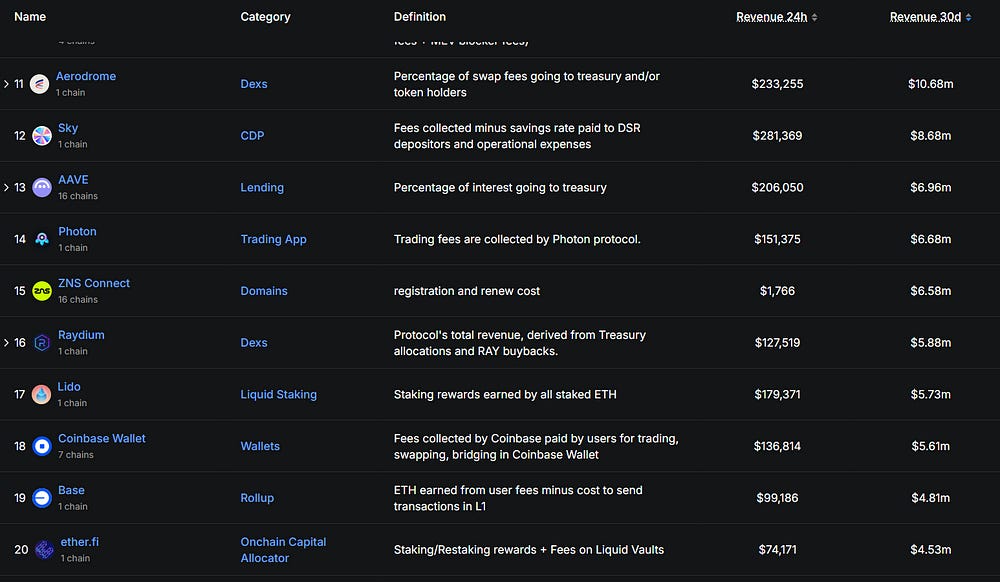The height and width of the screenshot is (582, 1000).
Task: Open the Coinbase Wallet link
Action: click(101, 438)
